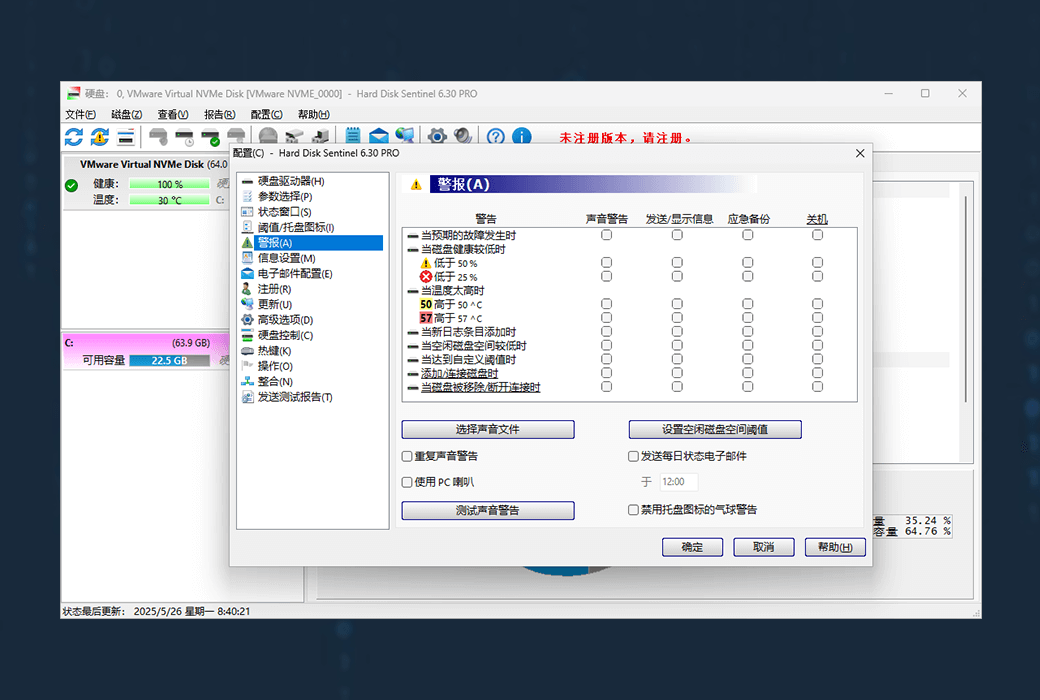The width and height of the screenshot is (1040, 700).
Task: Check the 禁用托盘图标的气球警告 checkbox
Action: [x=633, y=510]
